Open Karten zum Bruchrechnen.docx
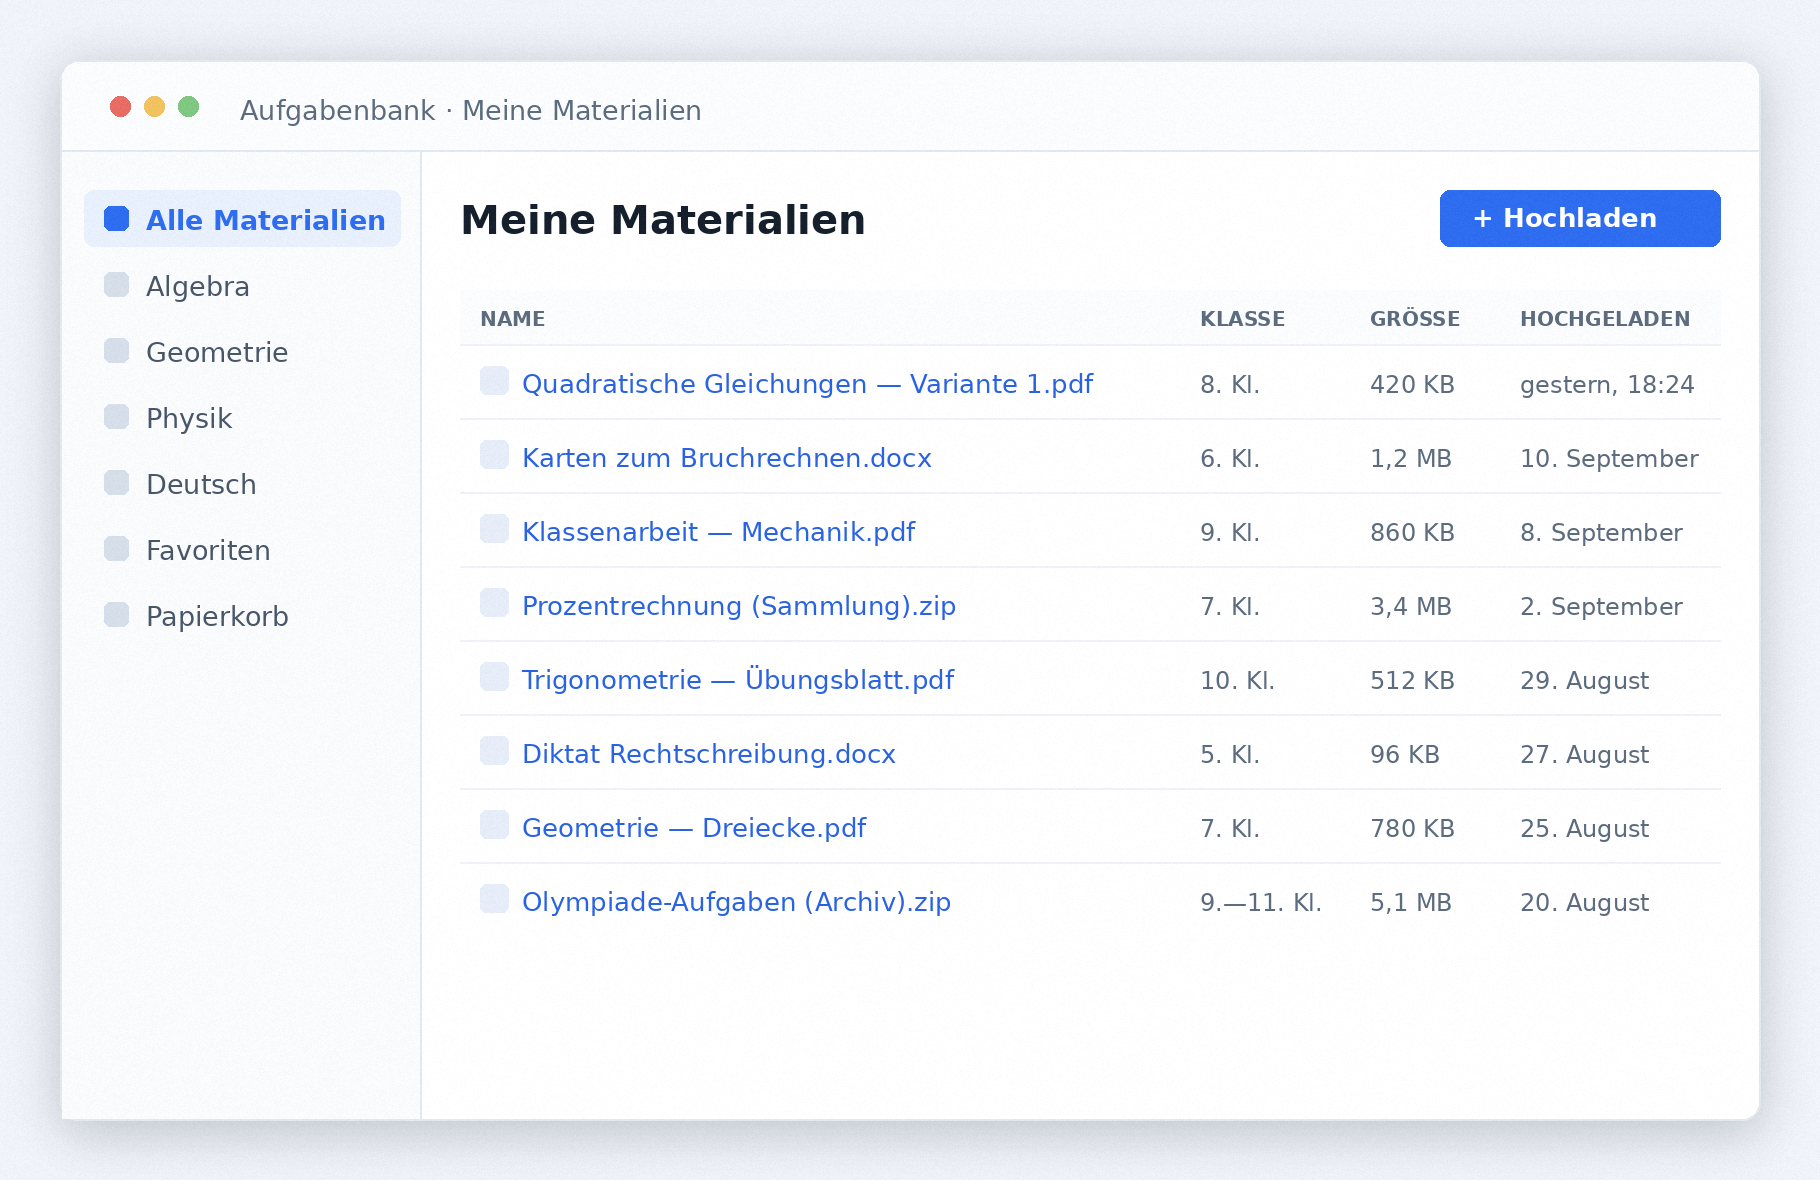This screenshot has height=1180, width=1820. tap(726, 458)
